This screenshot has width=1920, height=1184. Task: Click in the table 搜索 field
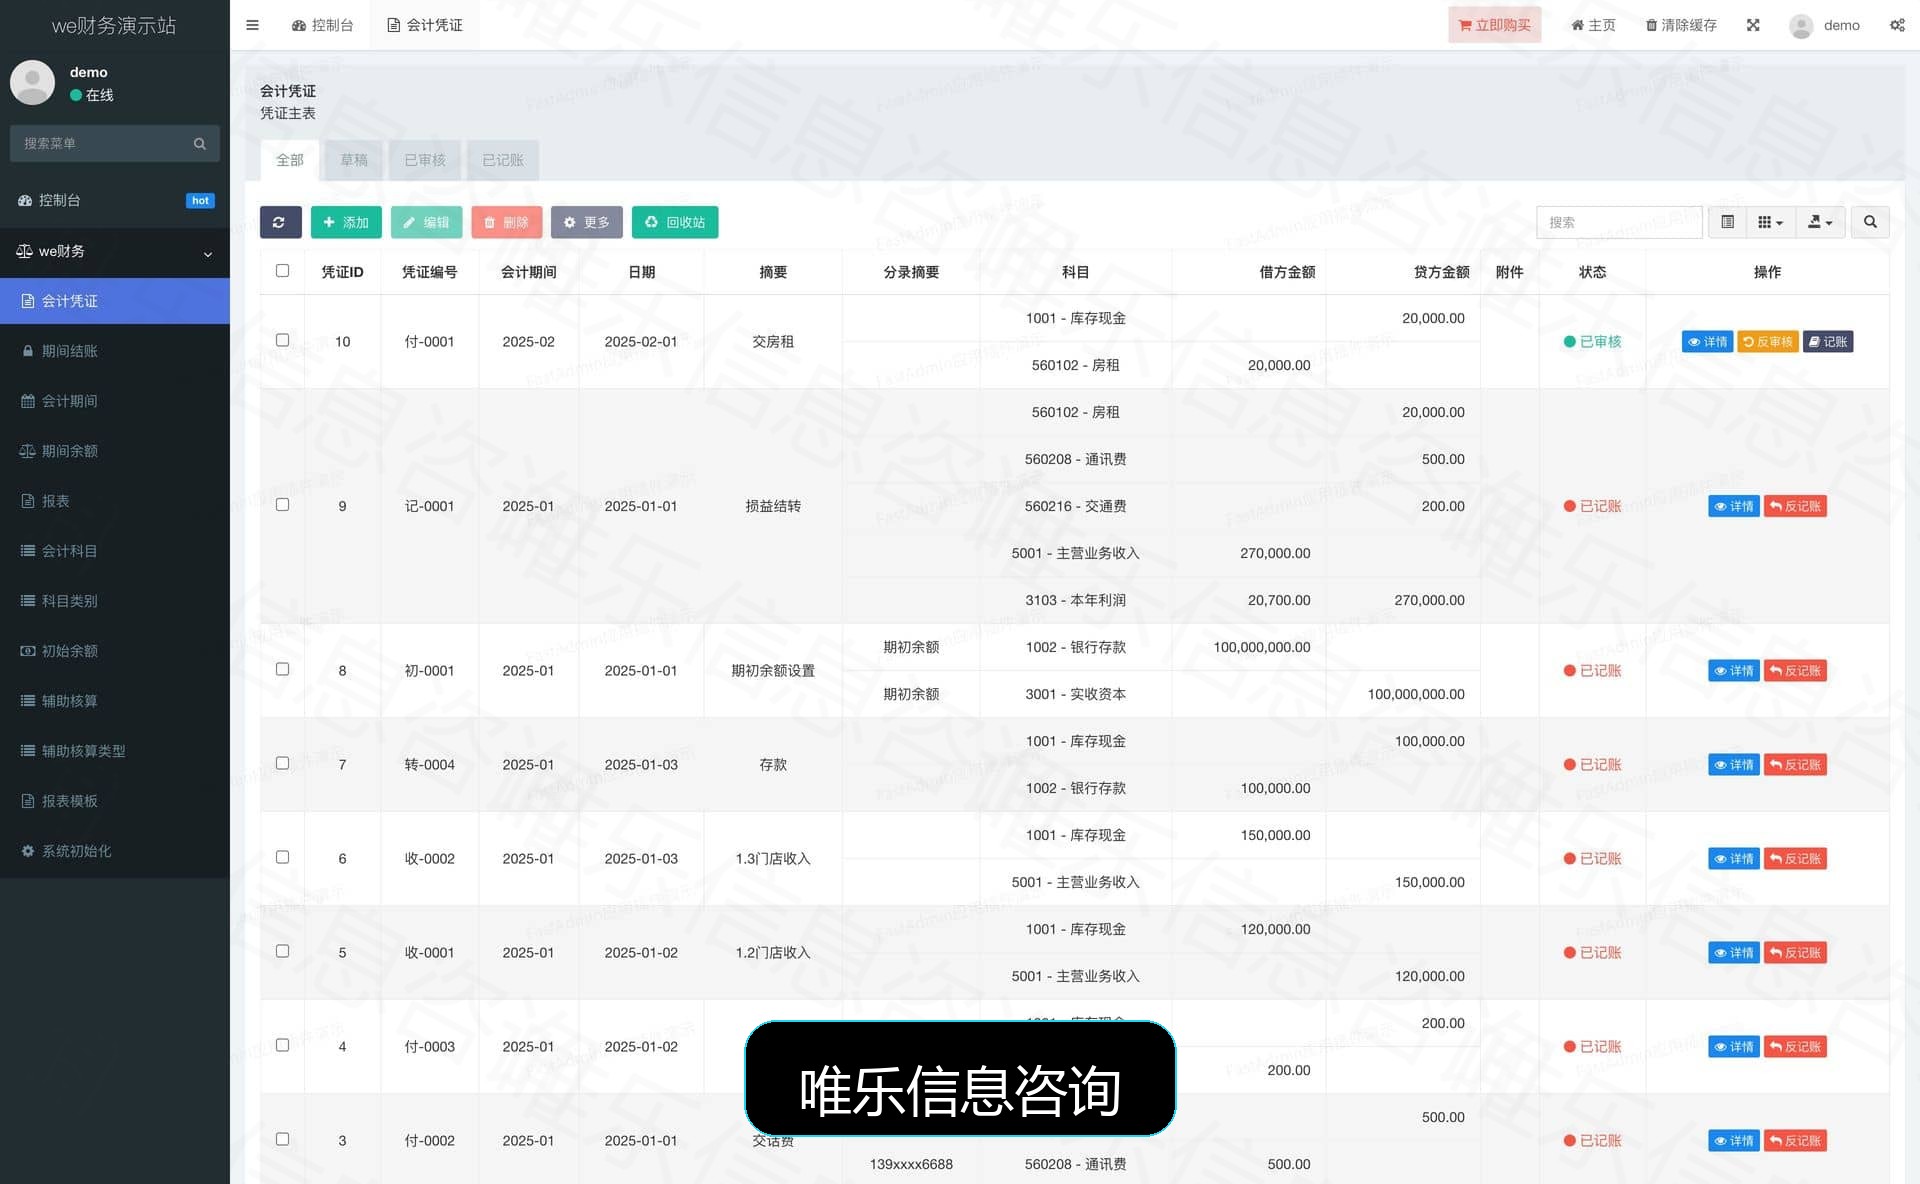click(1619, 222)
